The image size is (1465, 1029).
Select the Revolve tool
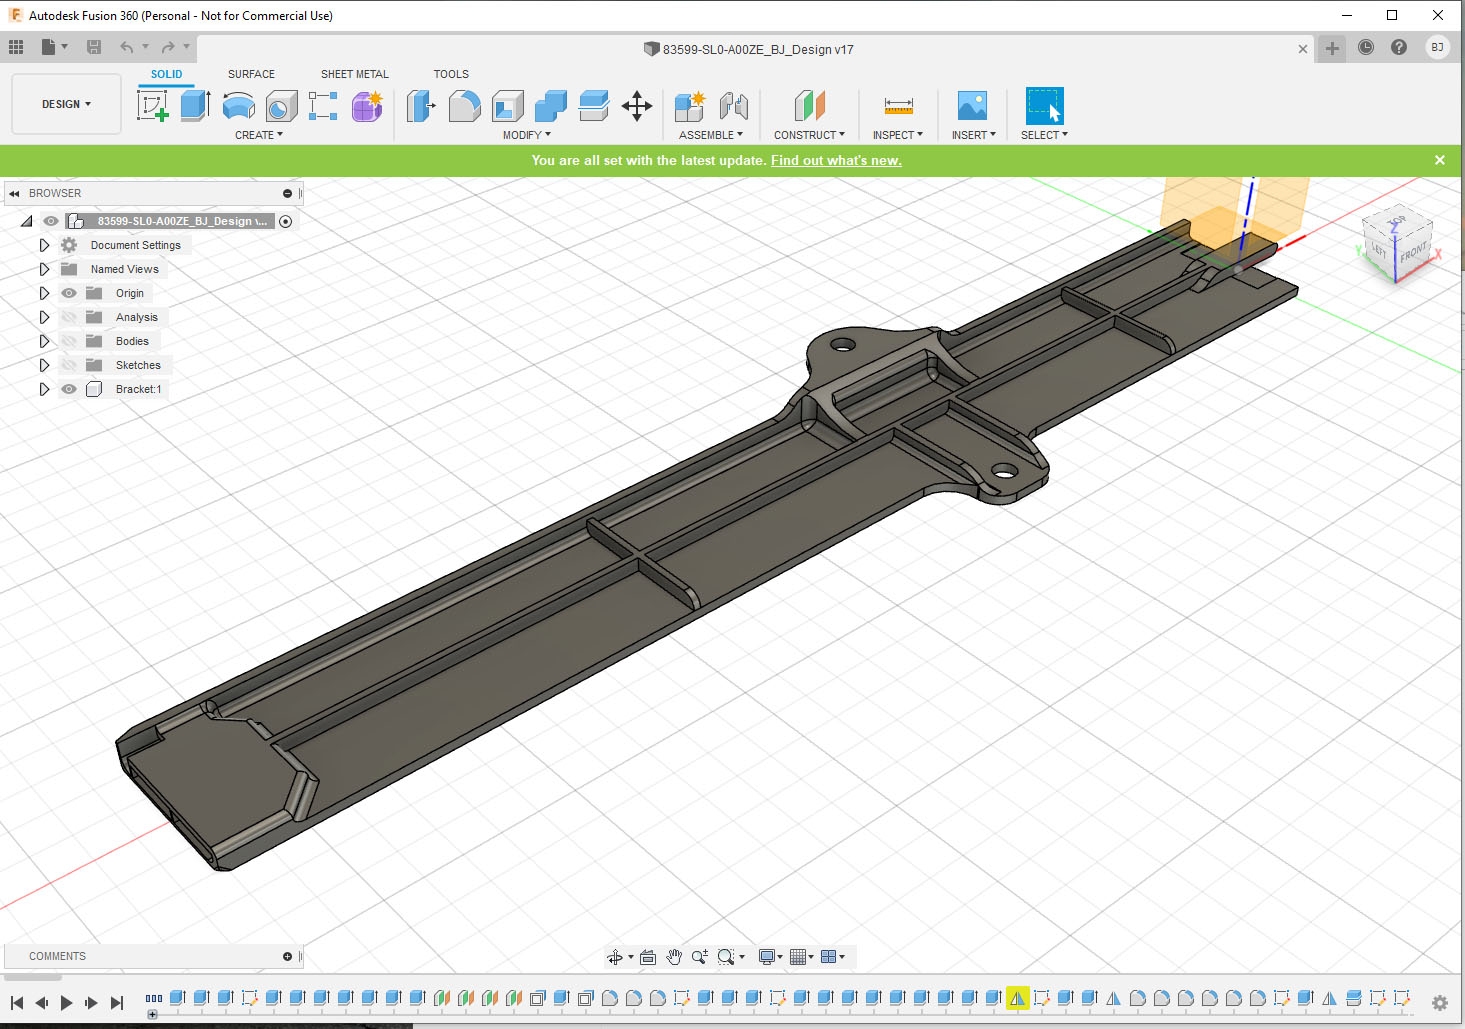coord(238,106)
